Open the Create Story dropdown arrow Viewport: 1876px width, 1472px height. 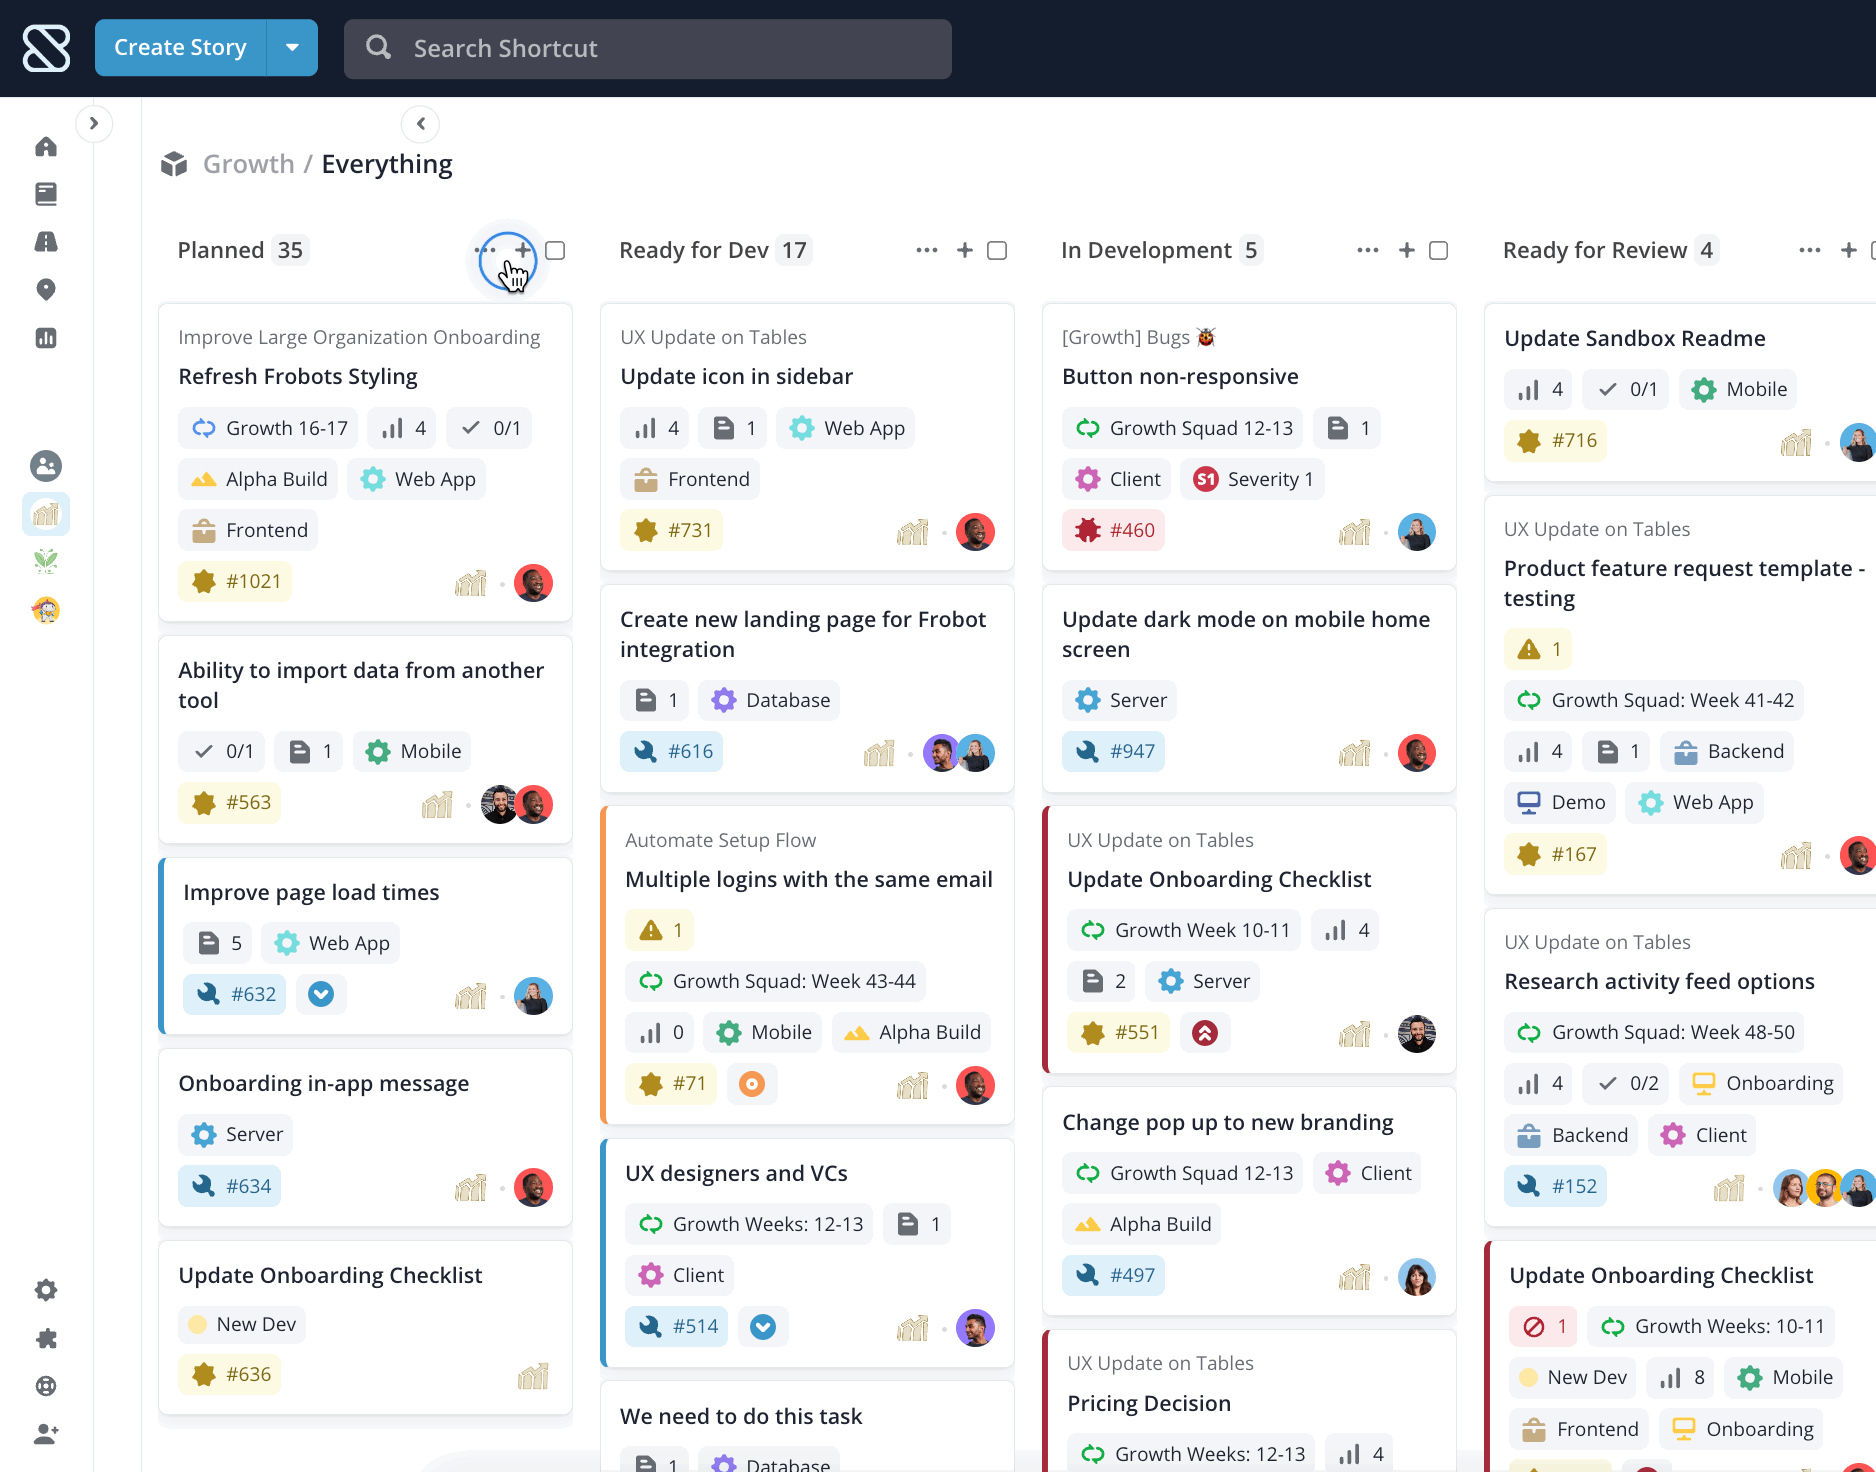pyautogui.click(x=292, y=47)
